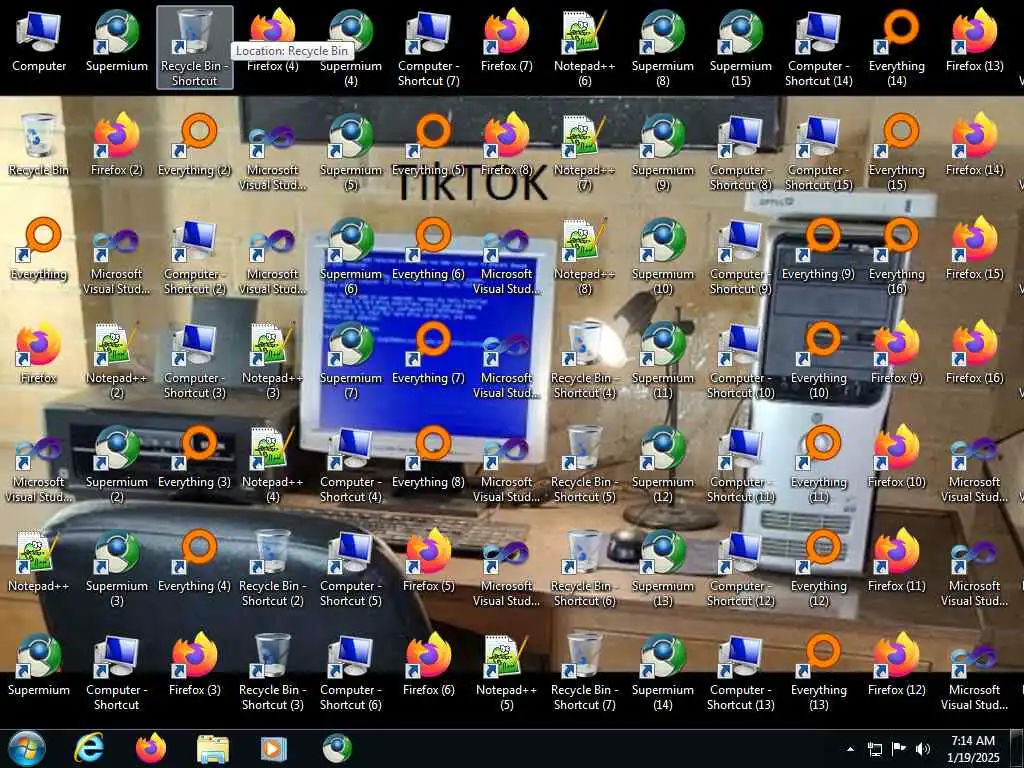Open the network tray icon
This screenshot has width=1024, height=768.
click(x=874, y=749)
